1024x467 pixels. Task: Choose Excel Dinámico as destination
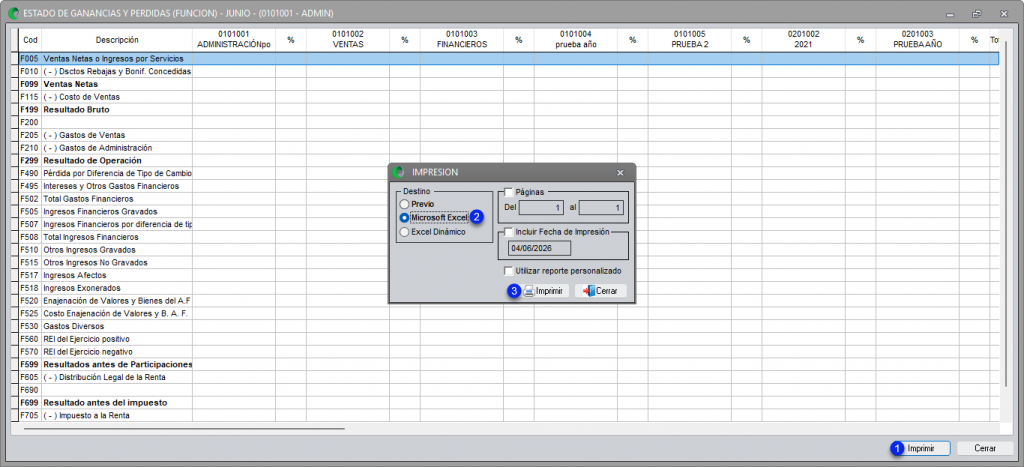405,232
